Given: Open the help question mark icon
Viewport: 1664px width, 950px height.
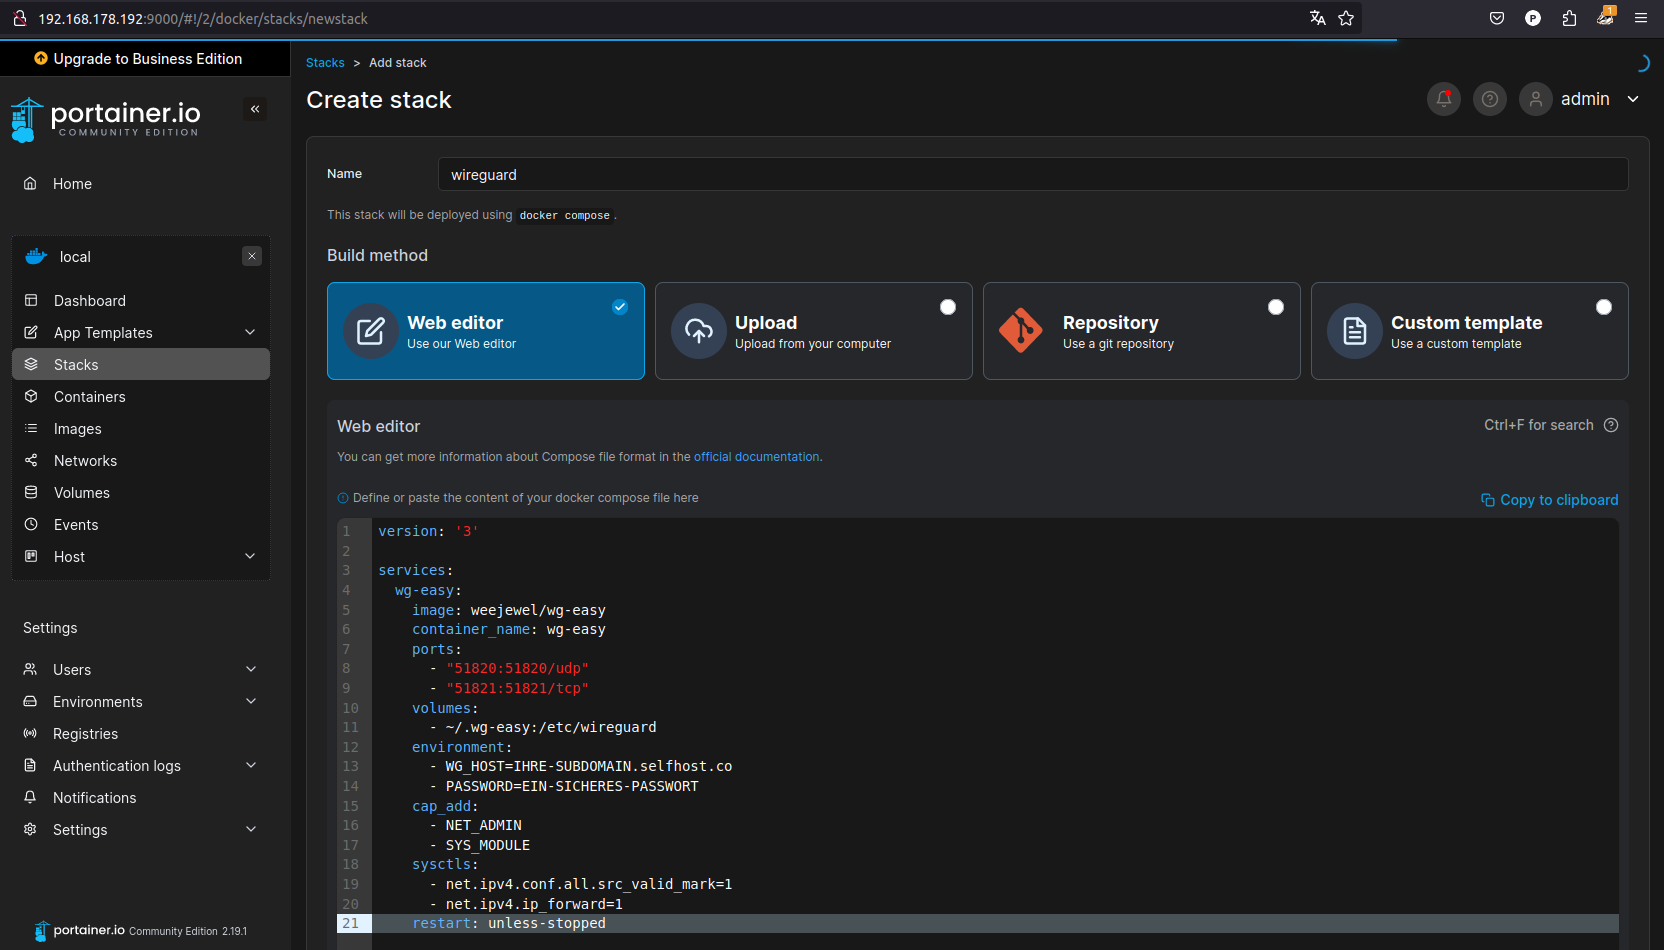Looking at the screenshot, I should [x=1489, y=99].
